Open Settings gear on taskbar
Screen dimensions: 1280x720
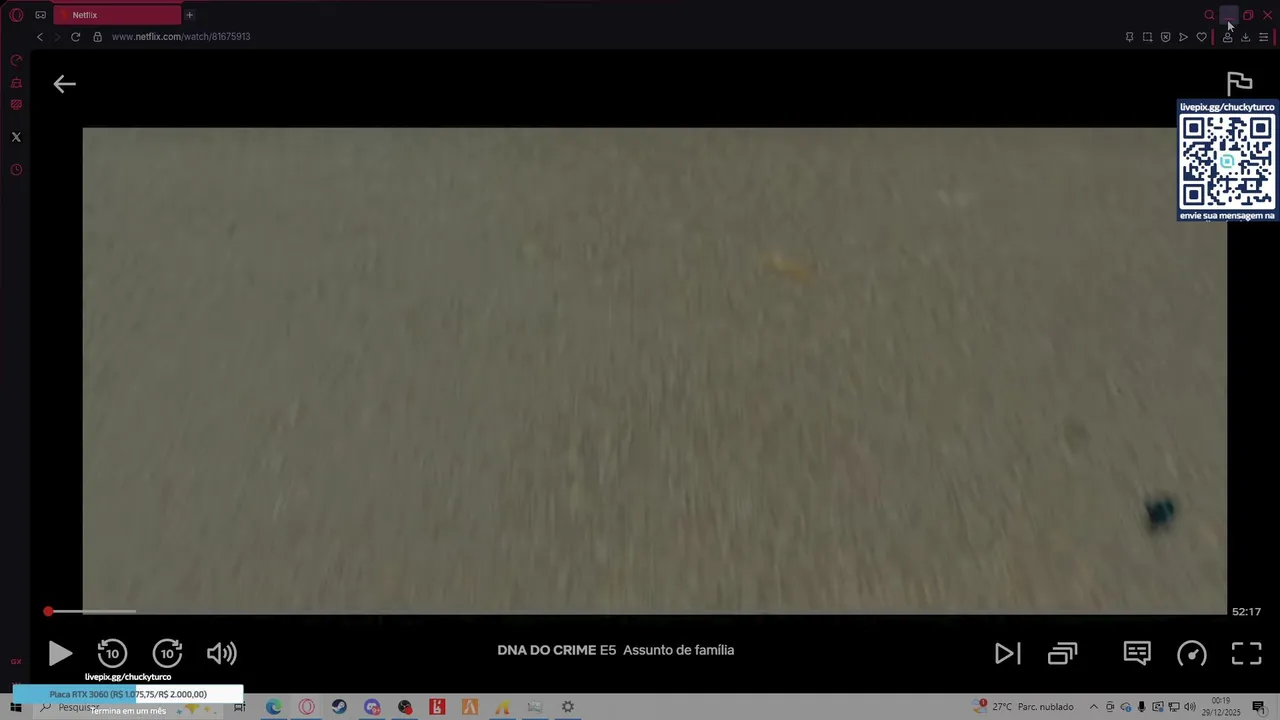tap(568, 707)
